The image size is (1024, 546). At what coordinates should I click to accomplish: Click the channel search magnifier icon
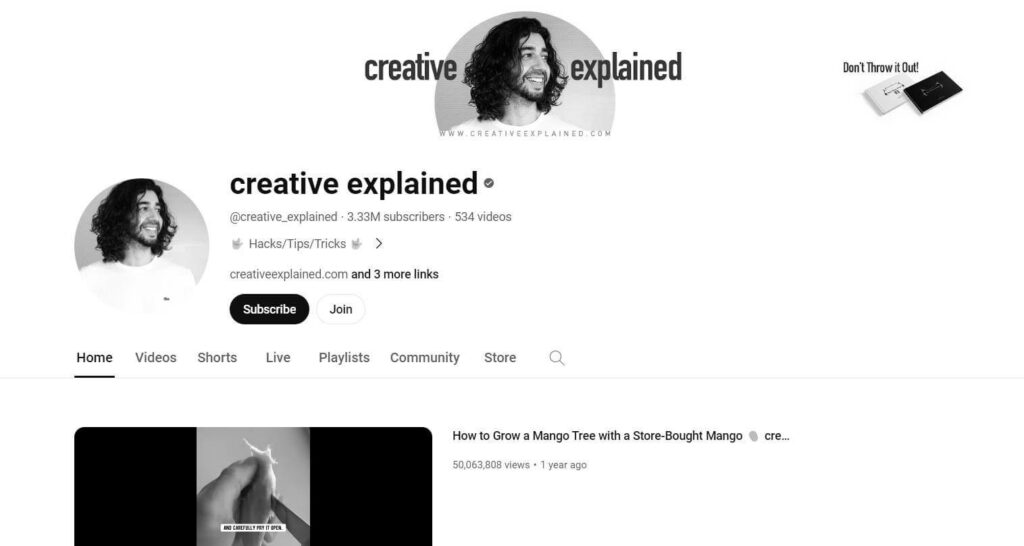(x=556, y=358)
